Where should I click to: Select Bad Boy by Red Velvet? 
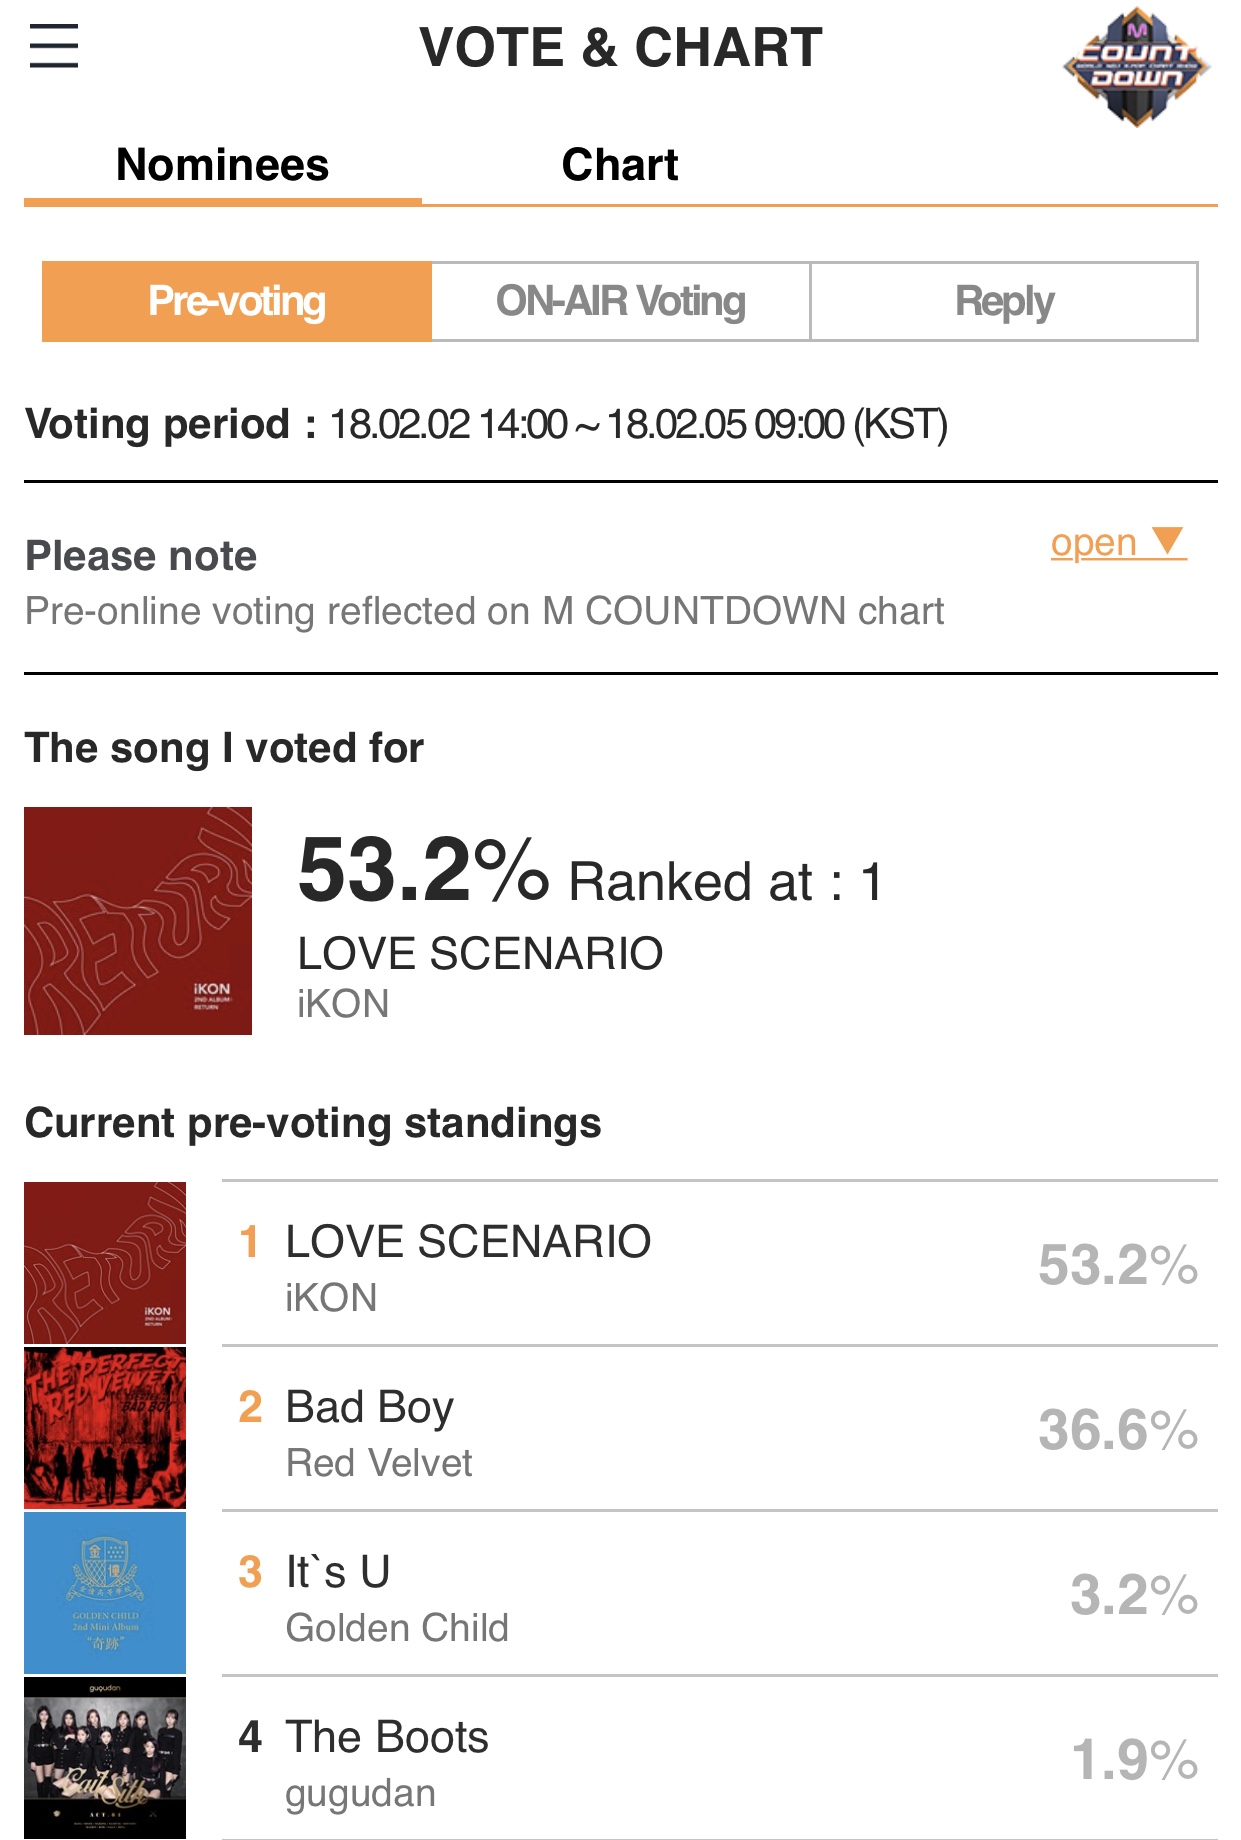[x=370, y=1408]
